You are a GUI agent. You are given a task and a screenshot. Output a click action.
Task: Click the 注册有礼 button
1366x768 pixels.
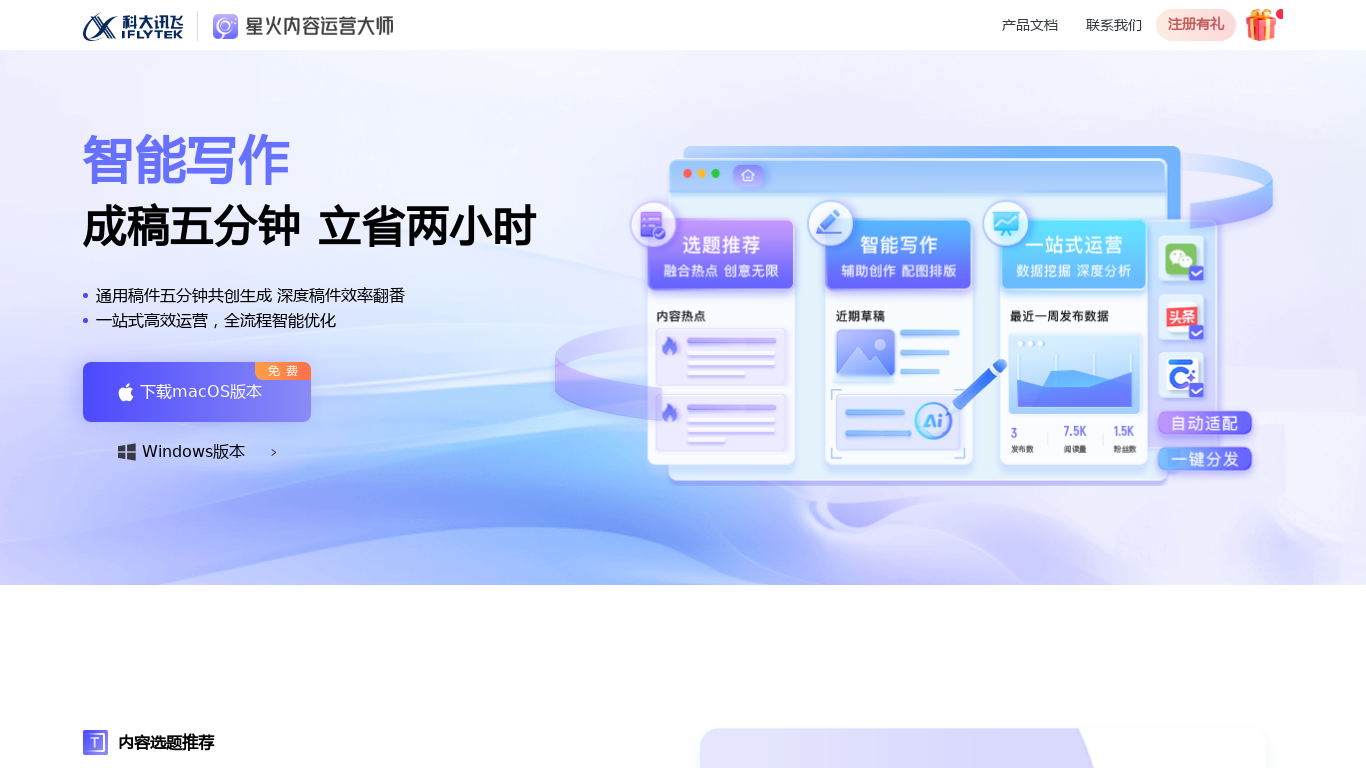(1195, 25)
